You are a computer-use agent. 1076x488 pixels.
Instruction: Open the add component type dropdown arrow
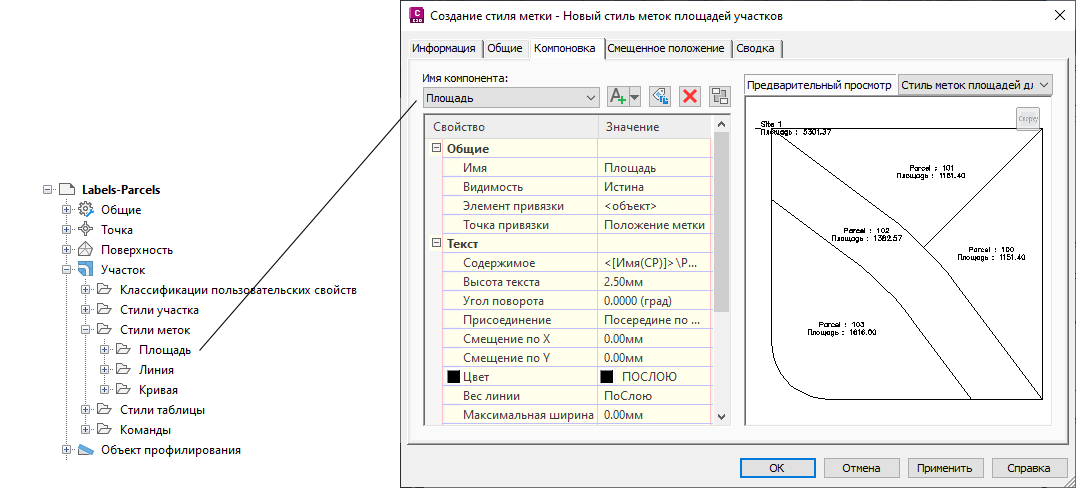pos(634,97)
